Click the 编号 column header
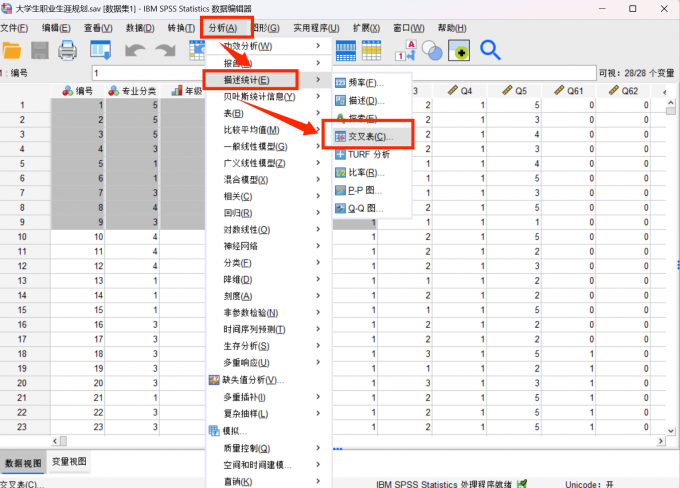 coord(78,91)
